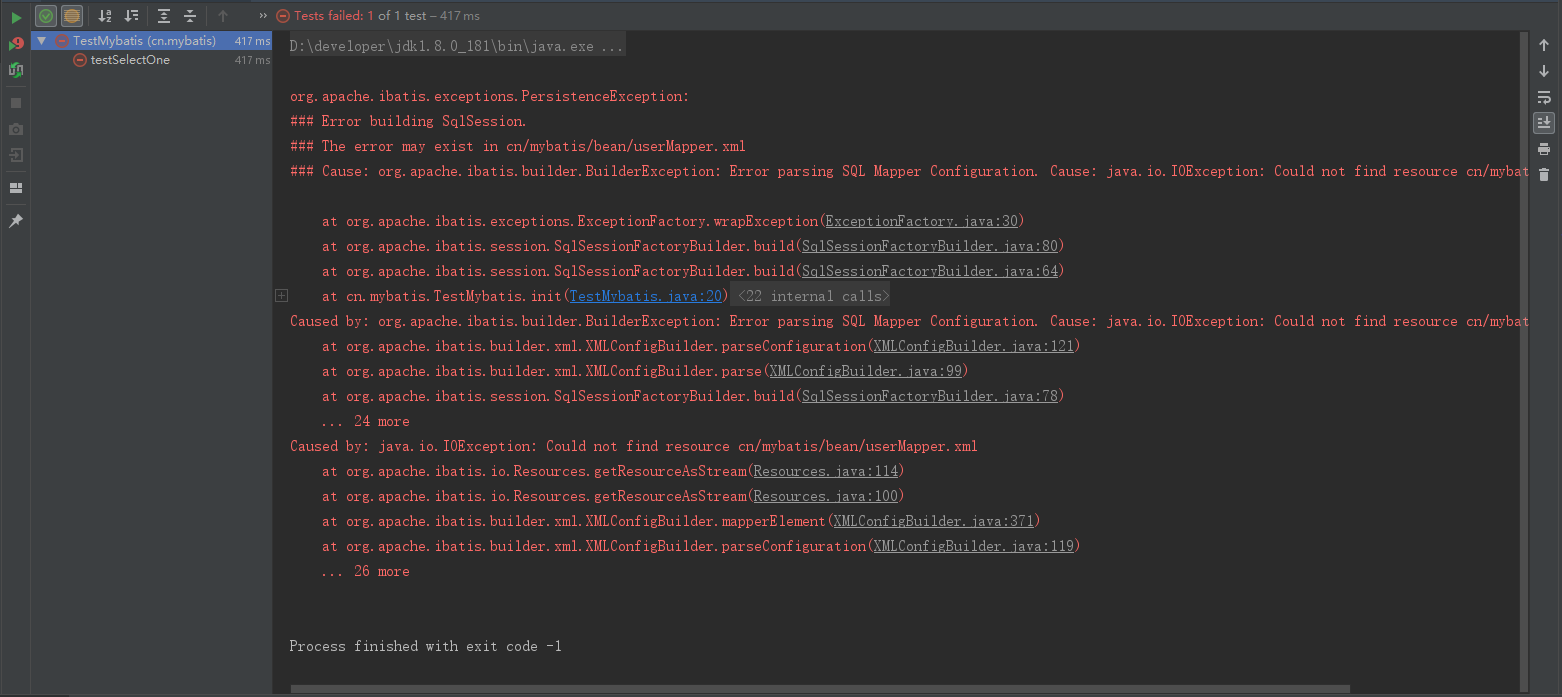Open XMLConfigBuilder.java:121 link
The width and height of the screenshot is (1562, 697).
pyautogui.click(x=973, y=346)
